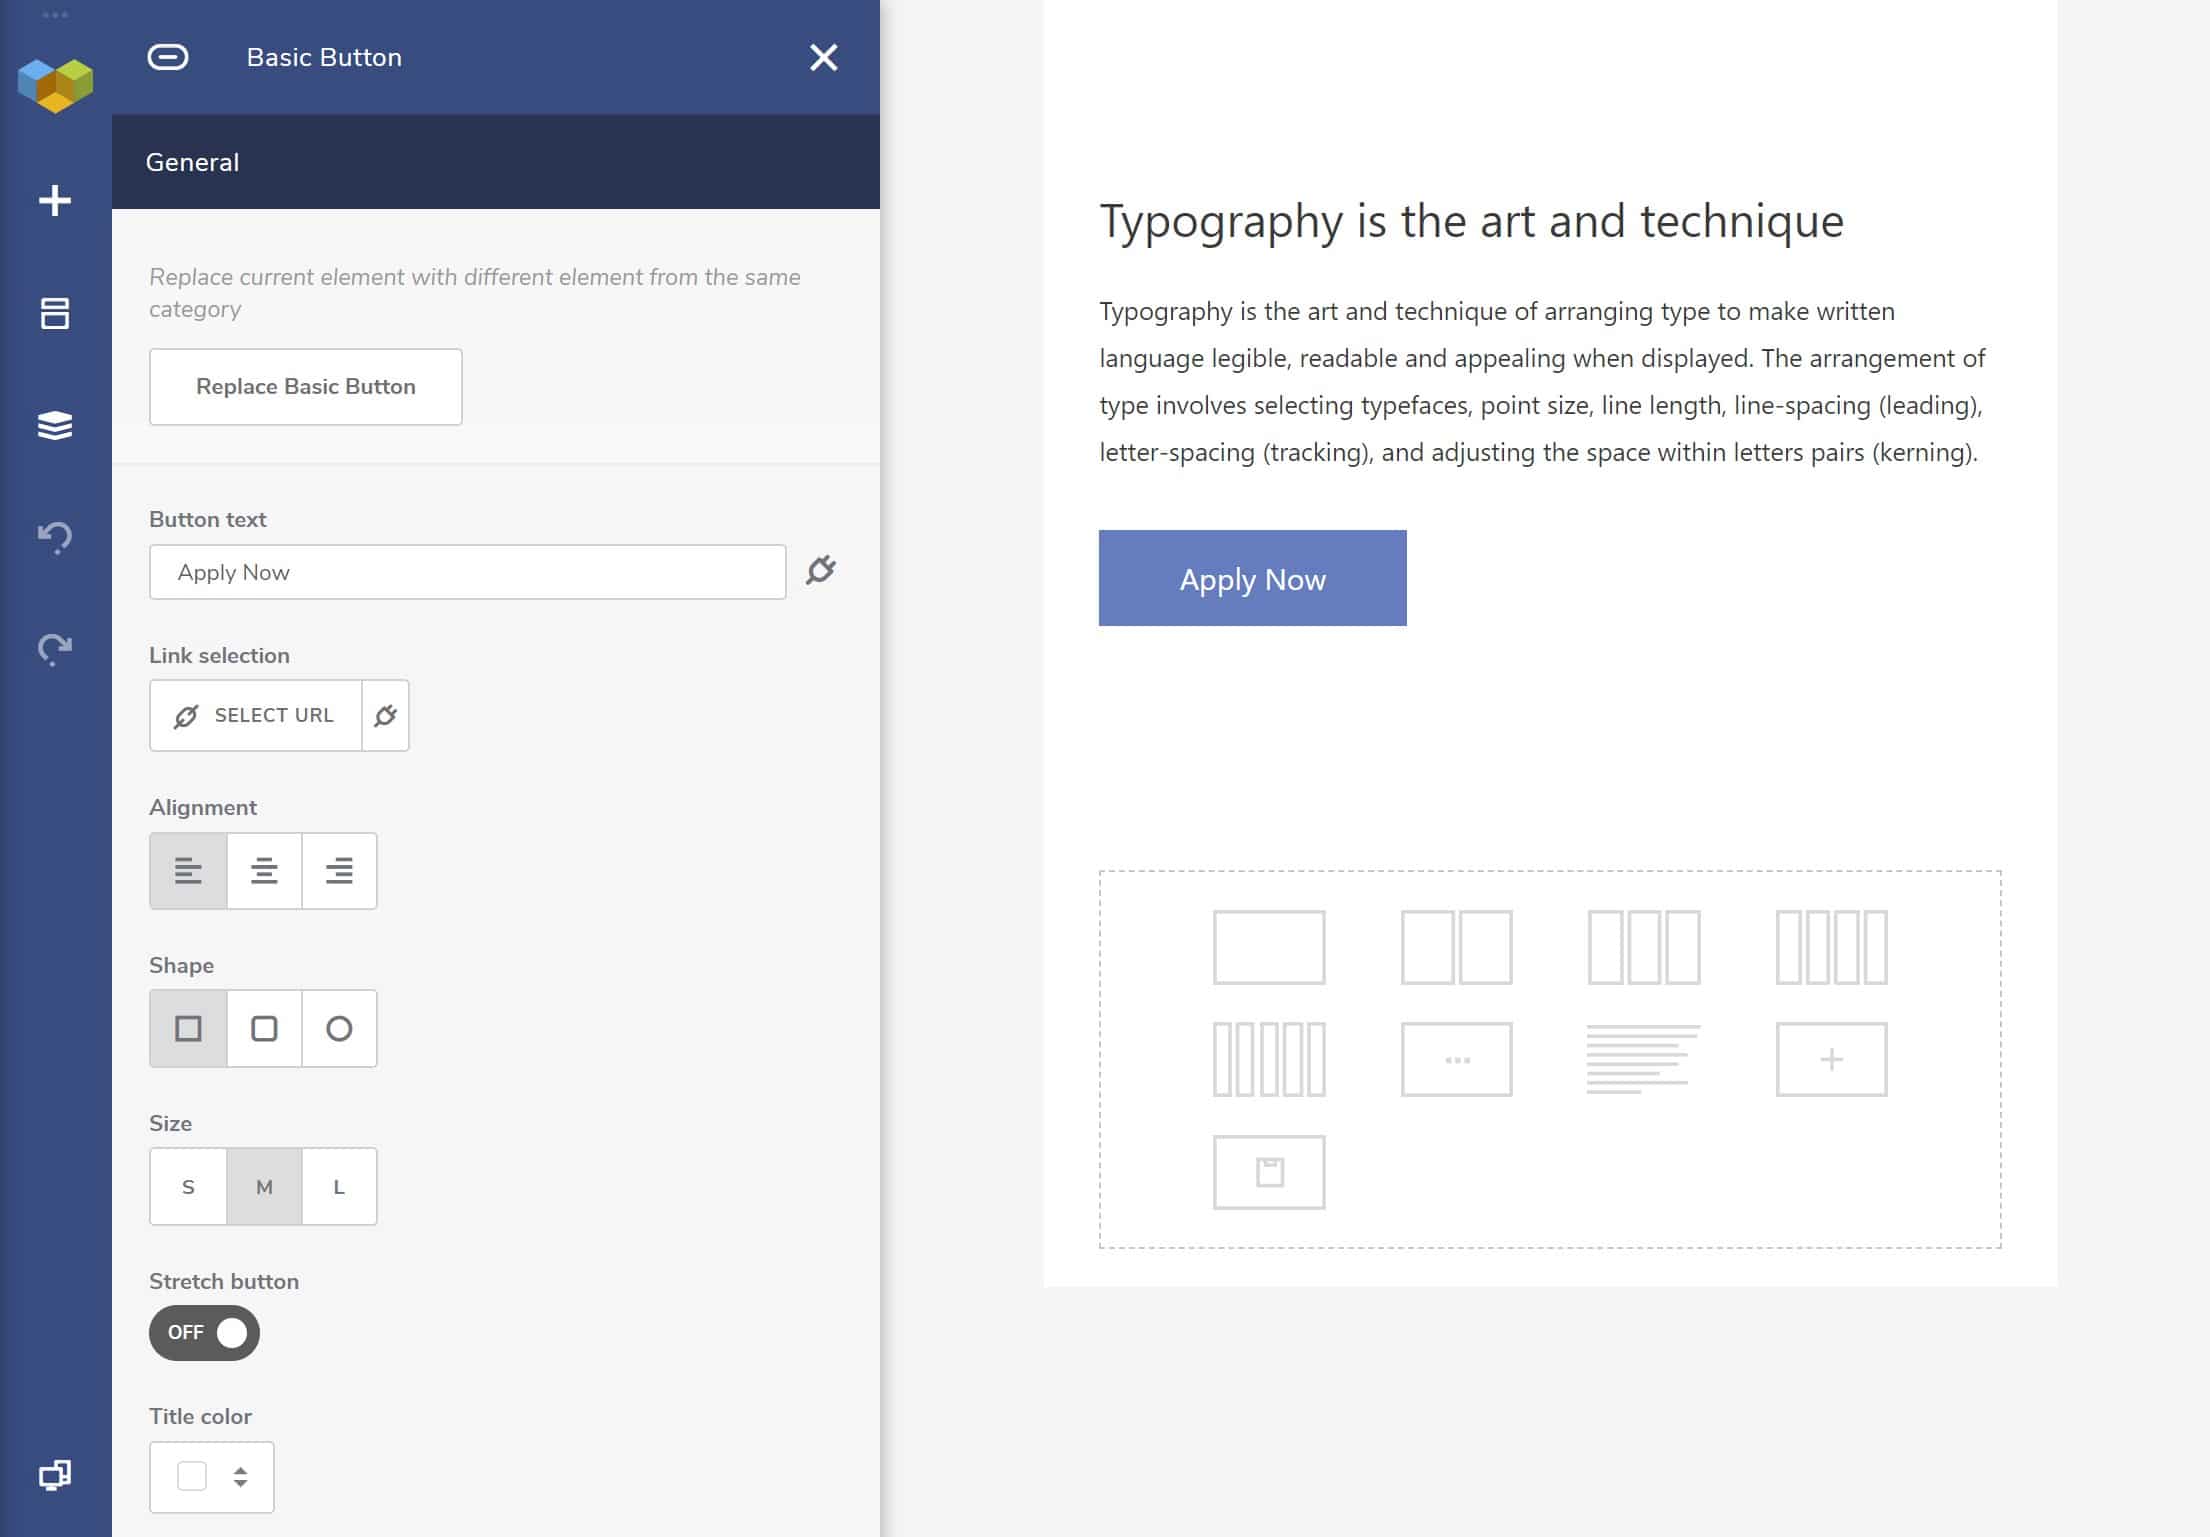This screenshot has height=1537, width=2210.
Task: Open responsive view device icon
Action: [55, 1475]
